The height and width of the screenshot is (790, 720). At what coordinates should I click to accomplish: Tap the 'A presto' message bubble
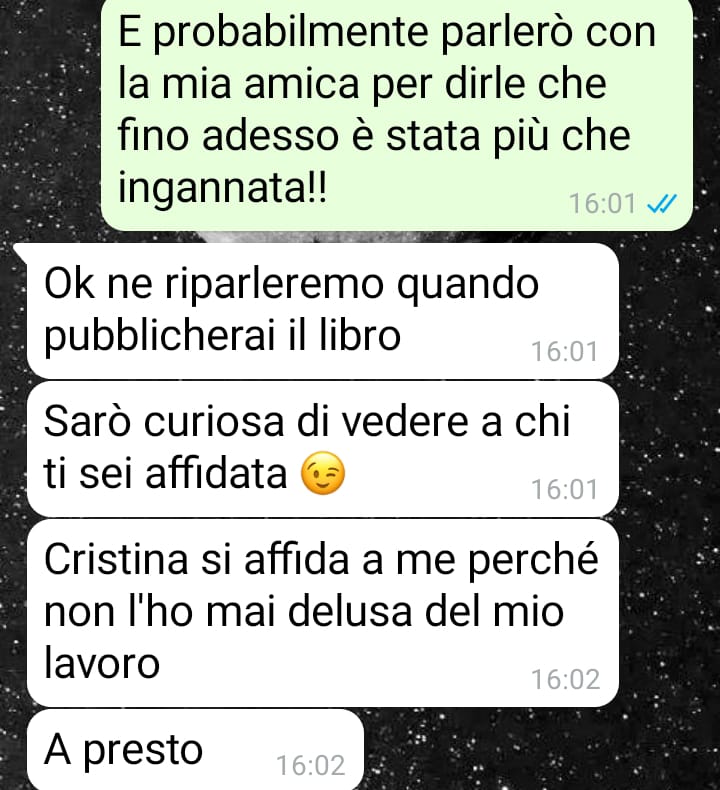click(195, 750)
